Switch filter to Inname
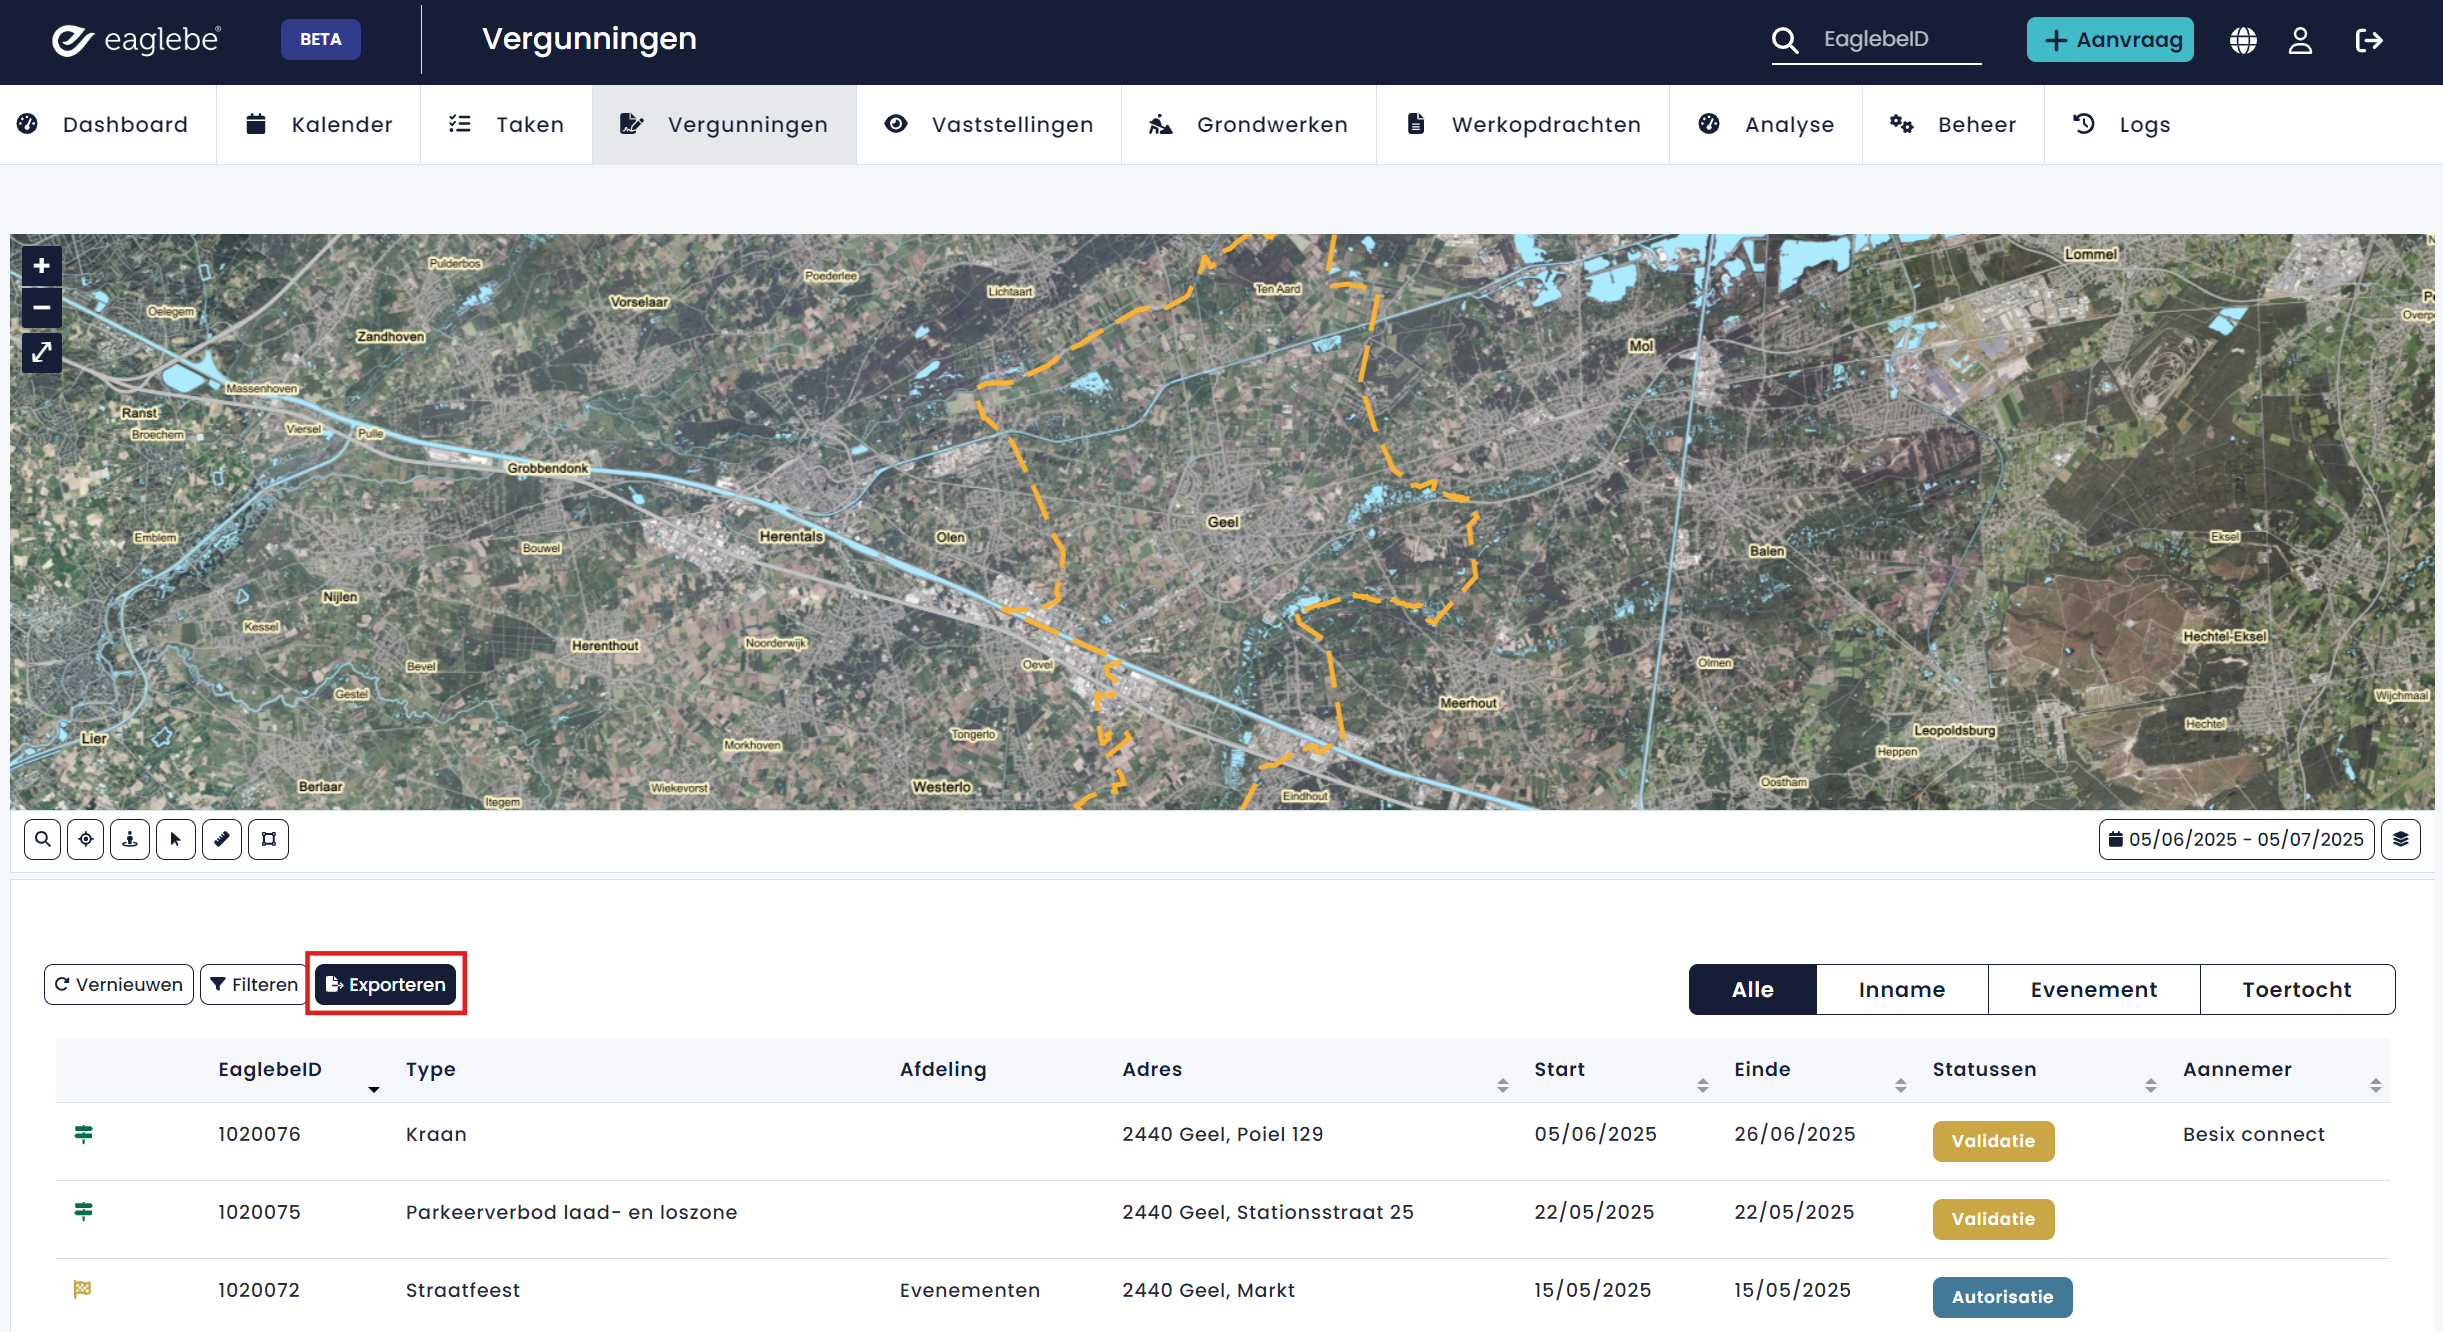The image size is (2443, 1332). tap(1901, 989)
